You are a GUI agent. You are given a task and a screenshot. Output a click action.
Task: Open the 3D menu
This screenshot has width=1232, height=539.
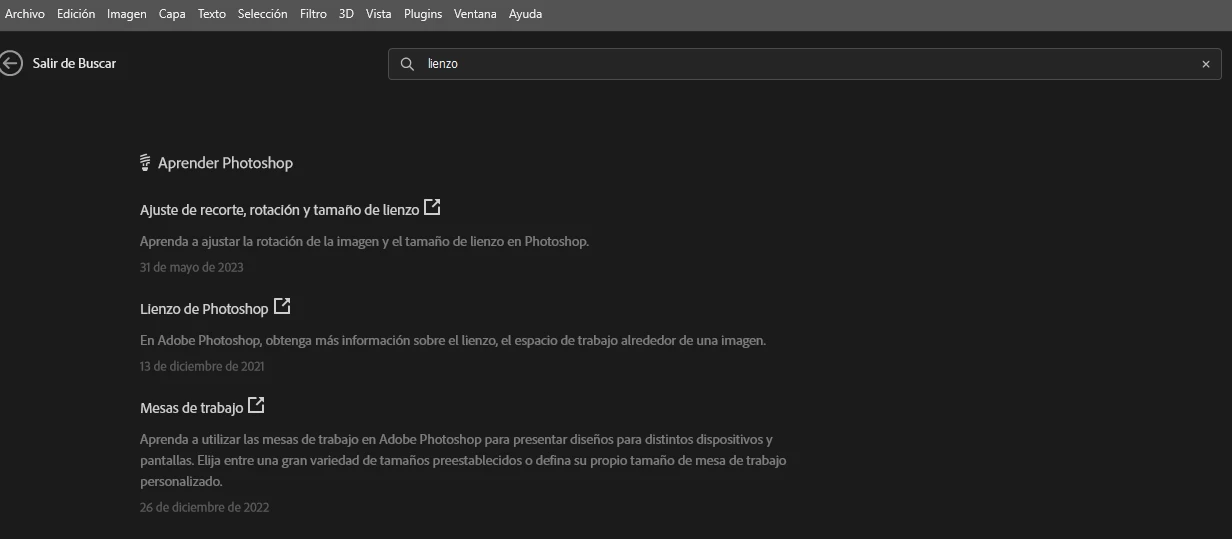pyautogui.click(x=346, y=14)
